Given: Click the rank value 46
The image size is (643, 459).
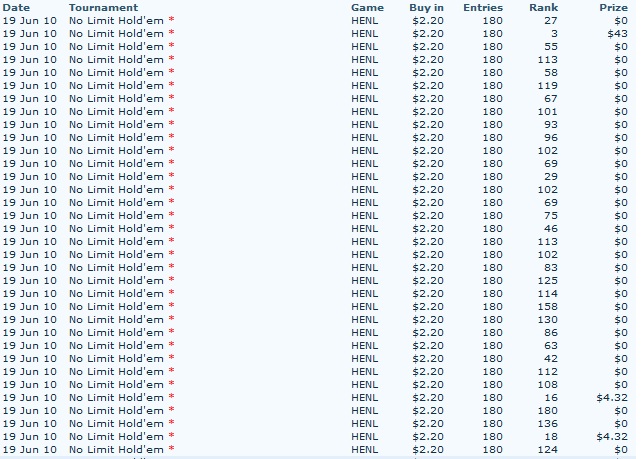Looking at the screenshot, I should coord(551,229).
